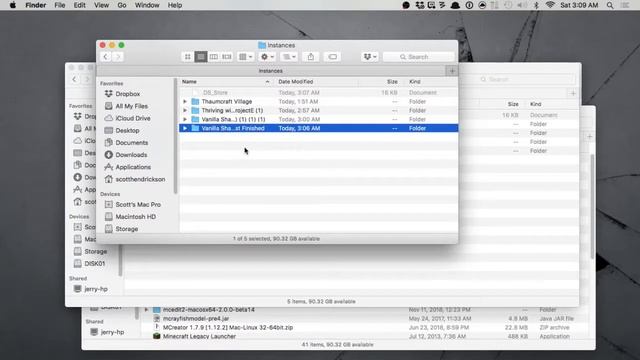Click the rear window right scrollbar
The width and height of the screenshot is (640, 360).
[592, 206]
